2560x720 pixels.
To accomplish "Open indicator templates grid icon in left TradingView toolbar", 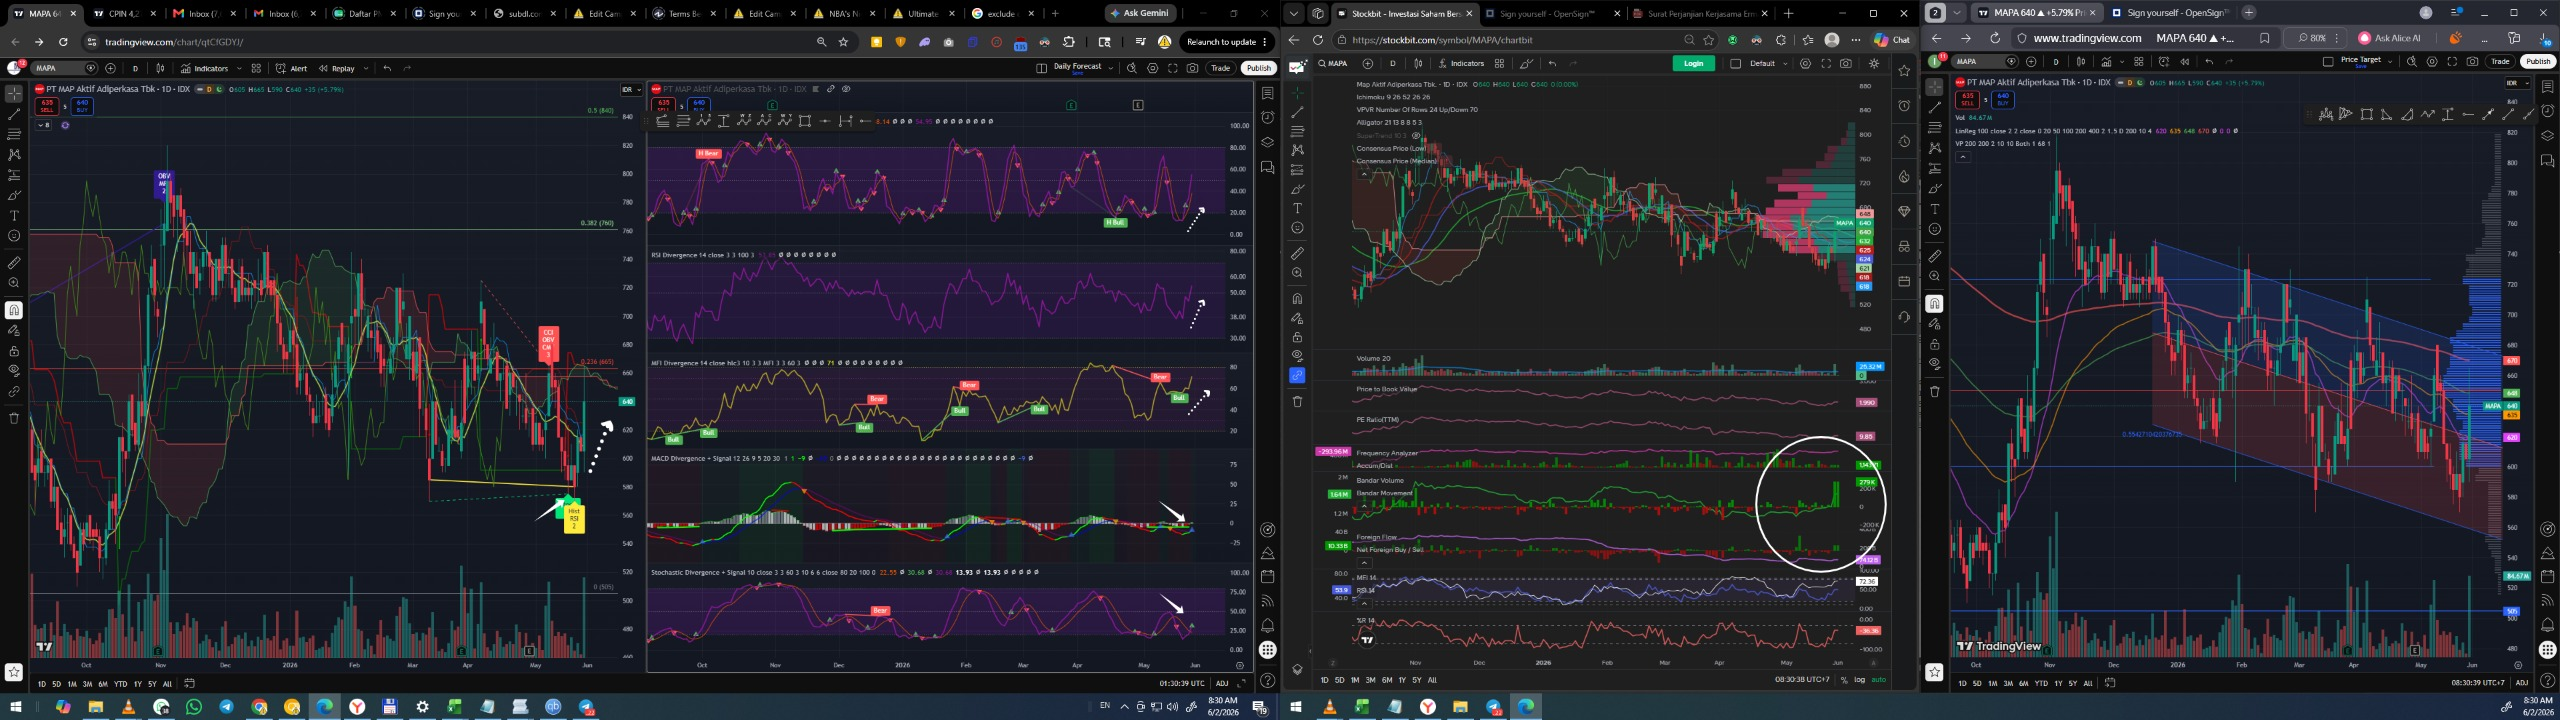I will (x=256, y=68).
